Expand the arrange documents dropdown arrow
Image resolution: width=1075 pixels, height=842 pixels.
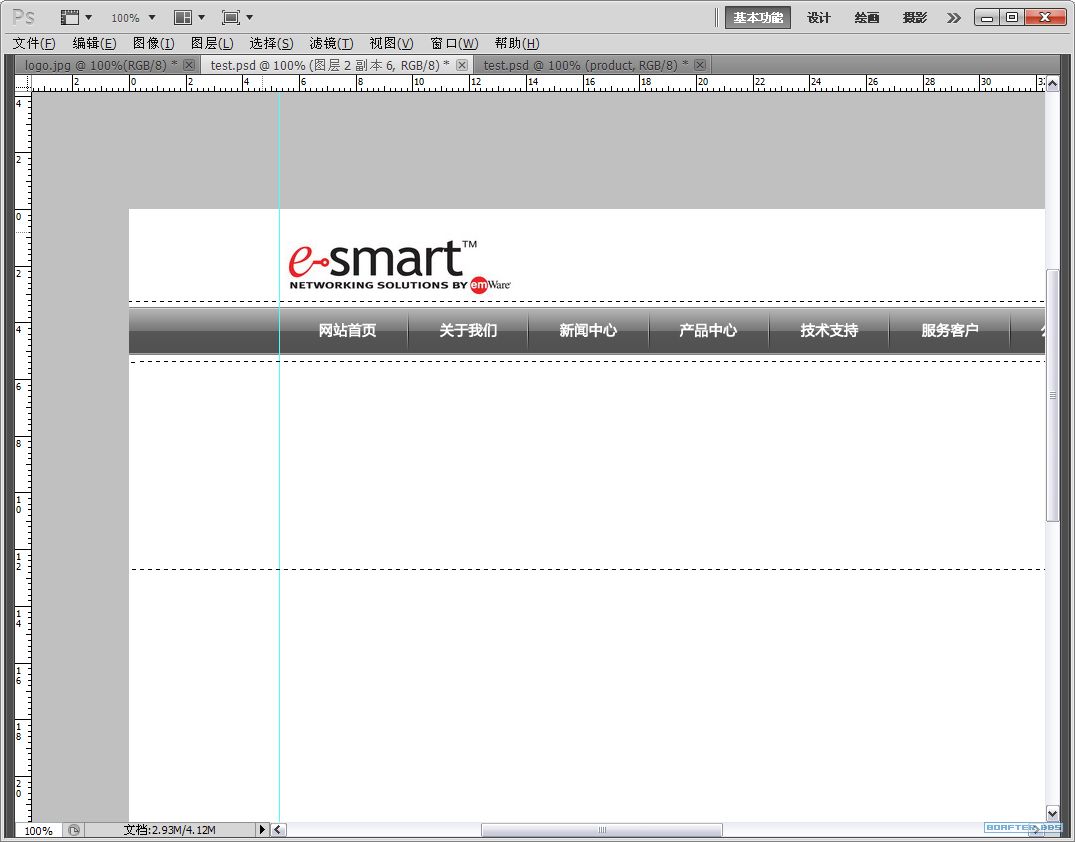click(x=202, y=17)
